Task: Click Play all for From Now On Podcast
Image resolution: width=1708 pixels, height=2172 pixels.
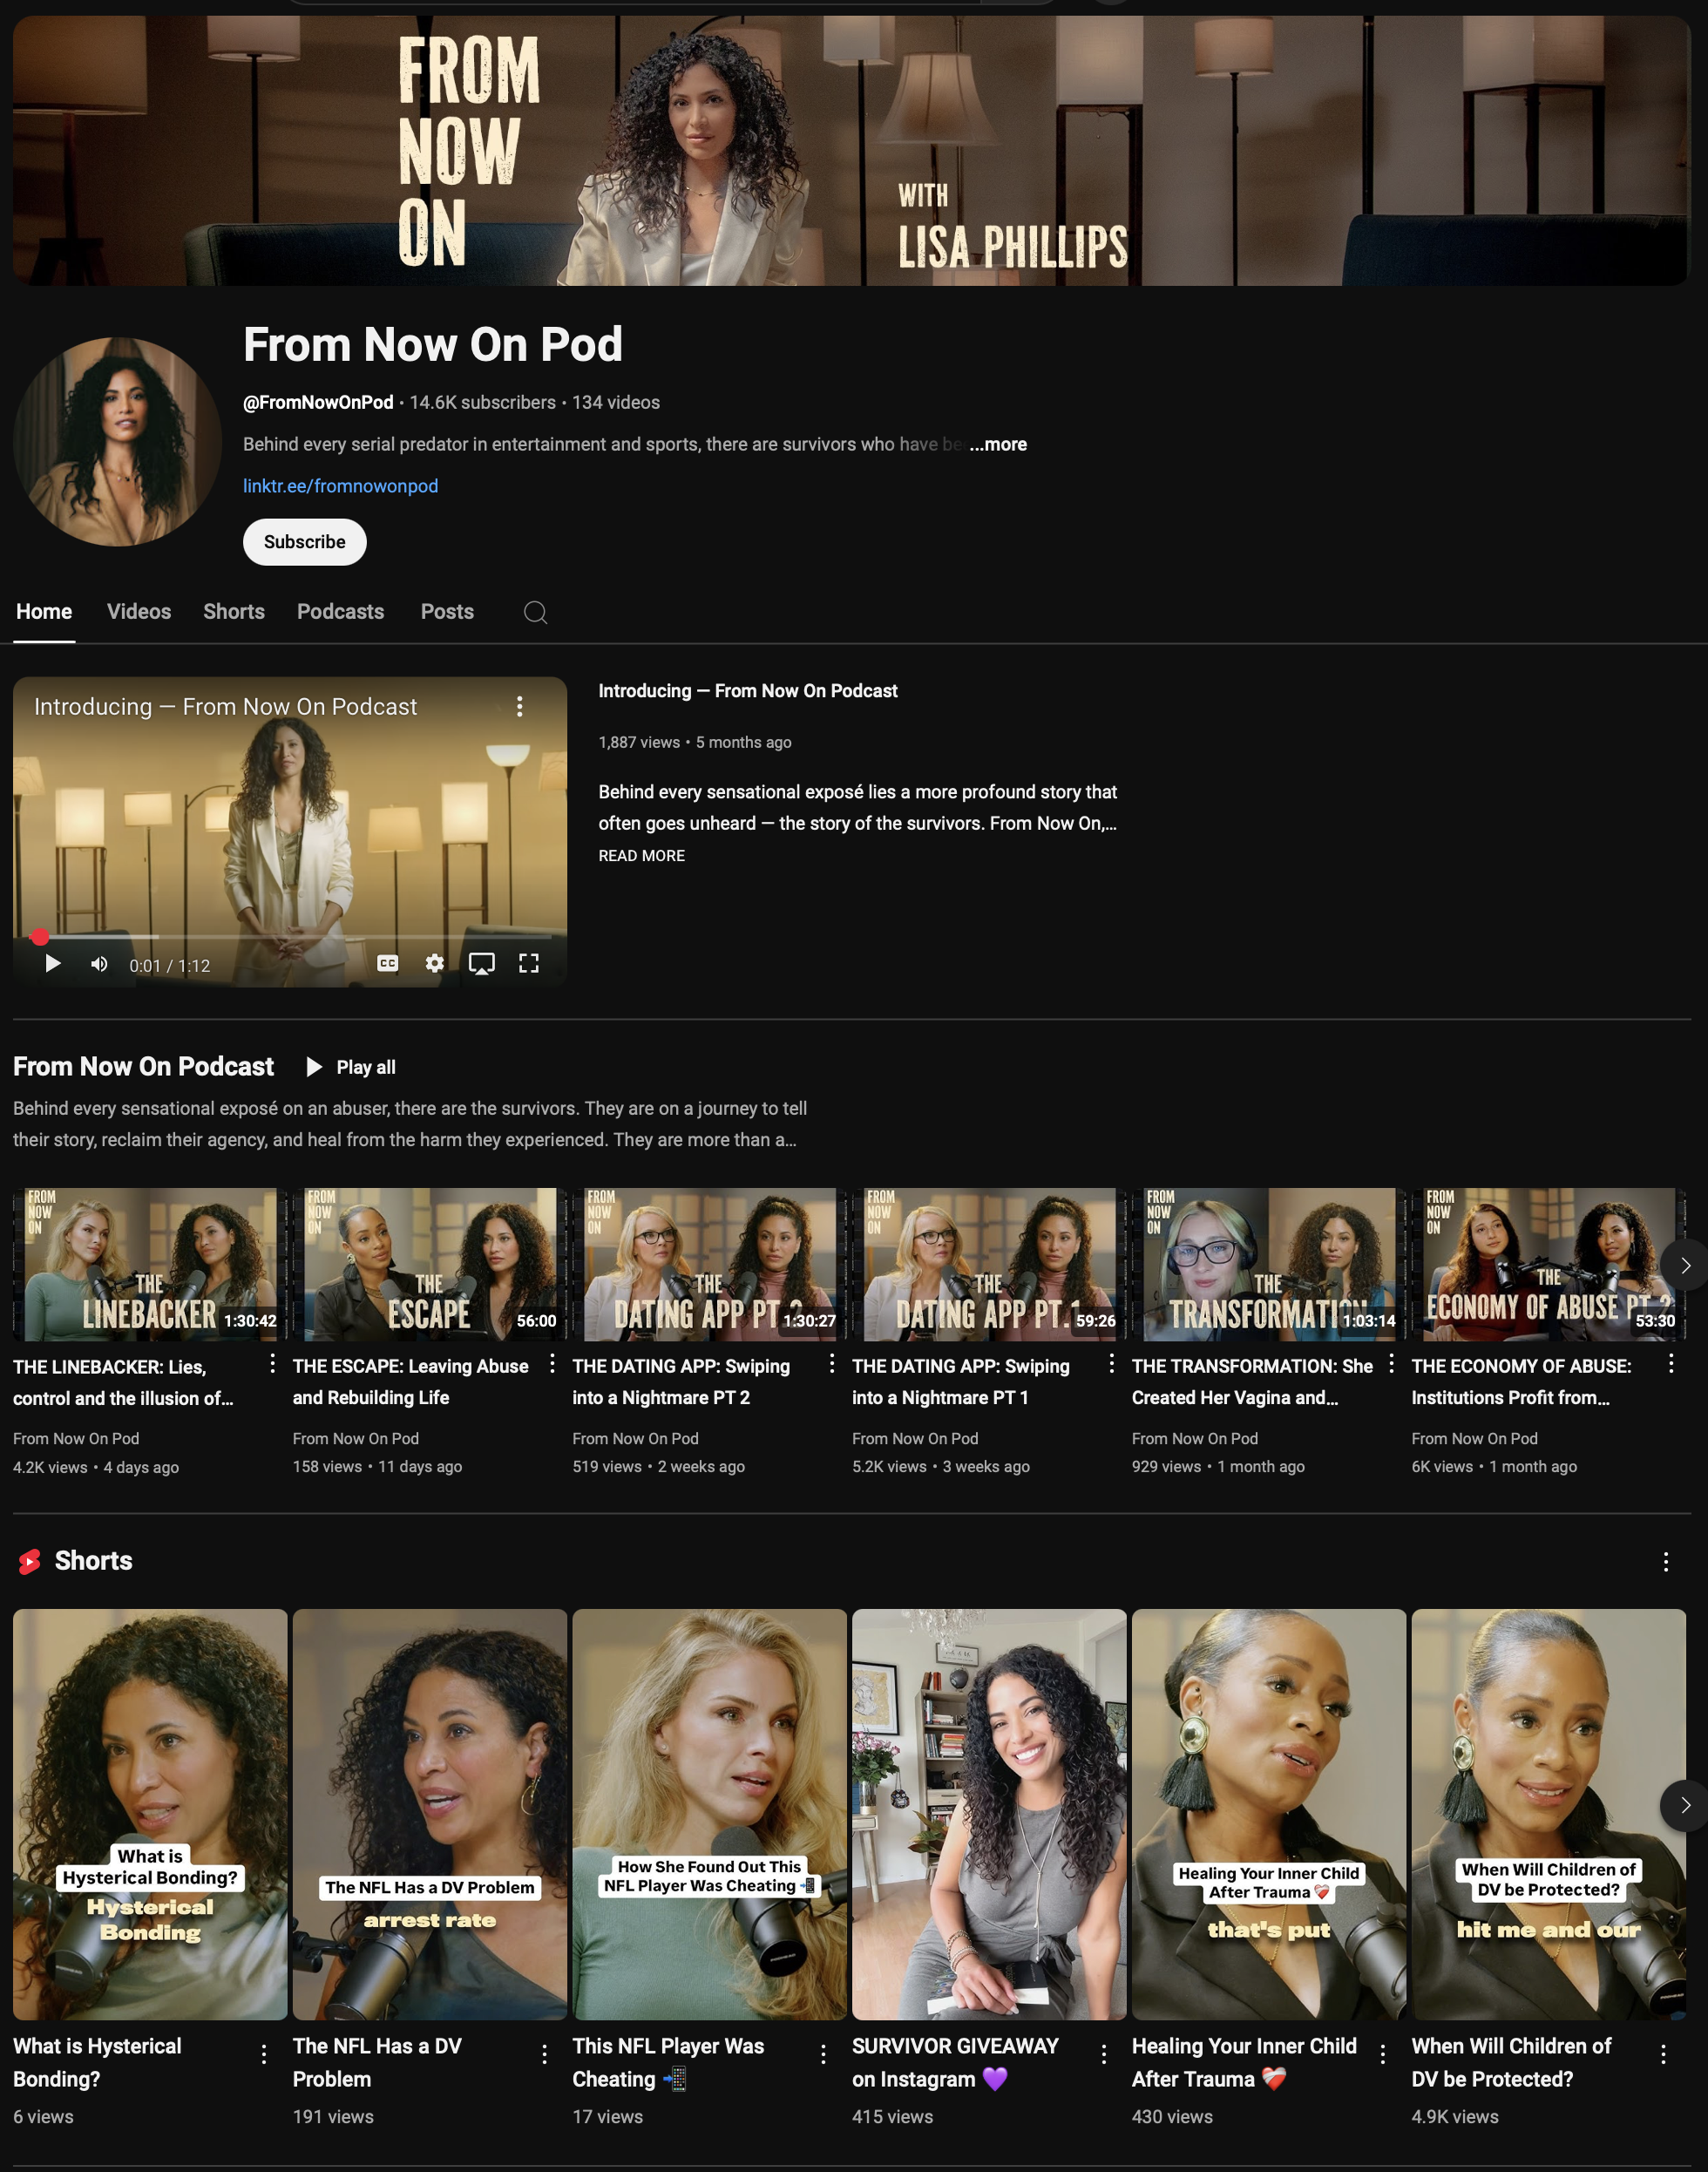Action: [351, 1067]
